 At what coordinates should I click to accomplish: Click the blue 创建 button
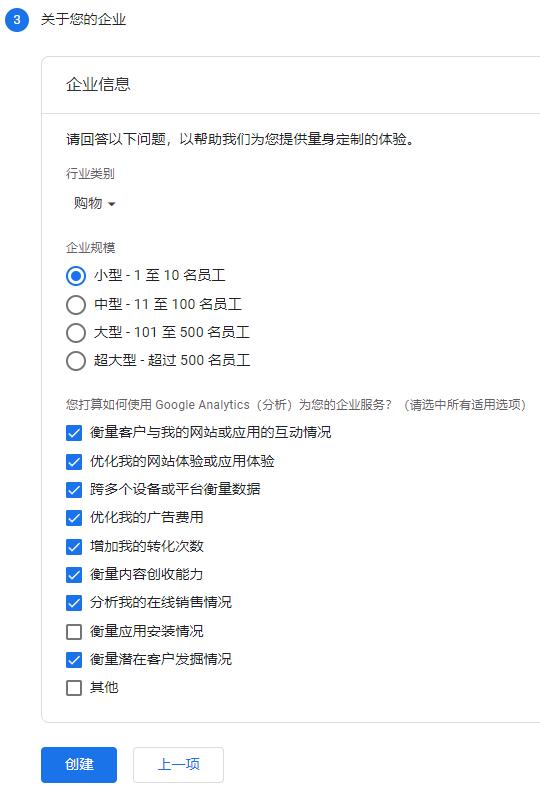click(x=79, y=764)
